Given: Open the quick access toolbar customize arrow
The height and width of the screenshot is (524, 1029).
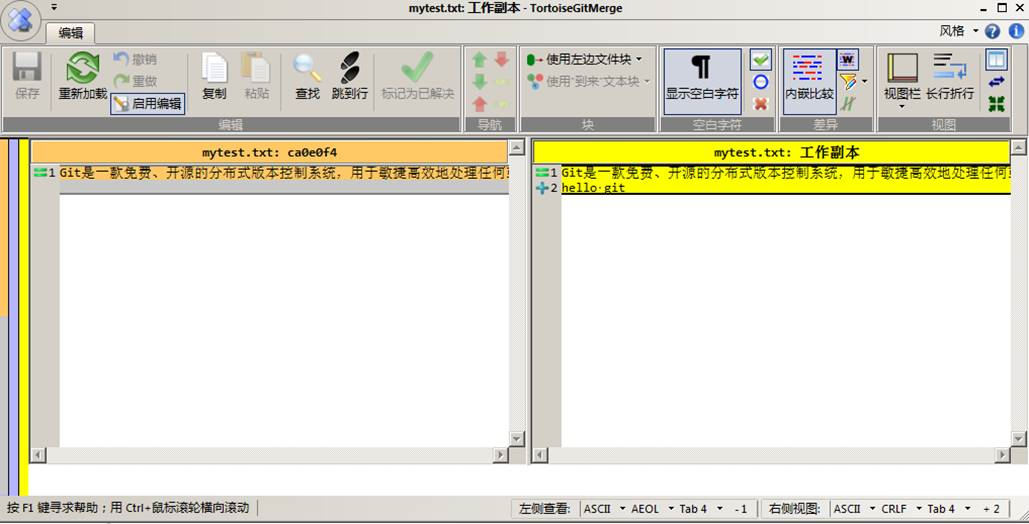Looking at the screenshot, I should click(x=54, y=8).
